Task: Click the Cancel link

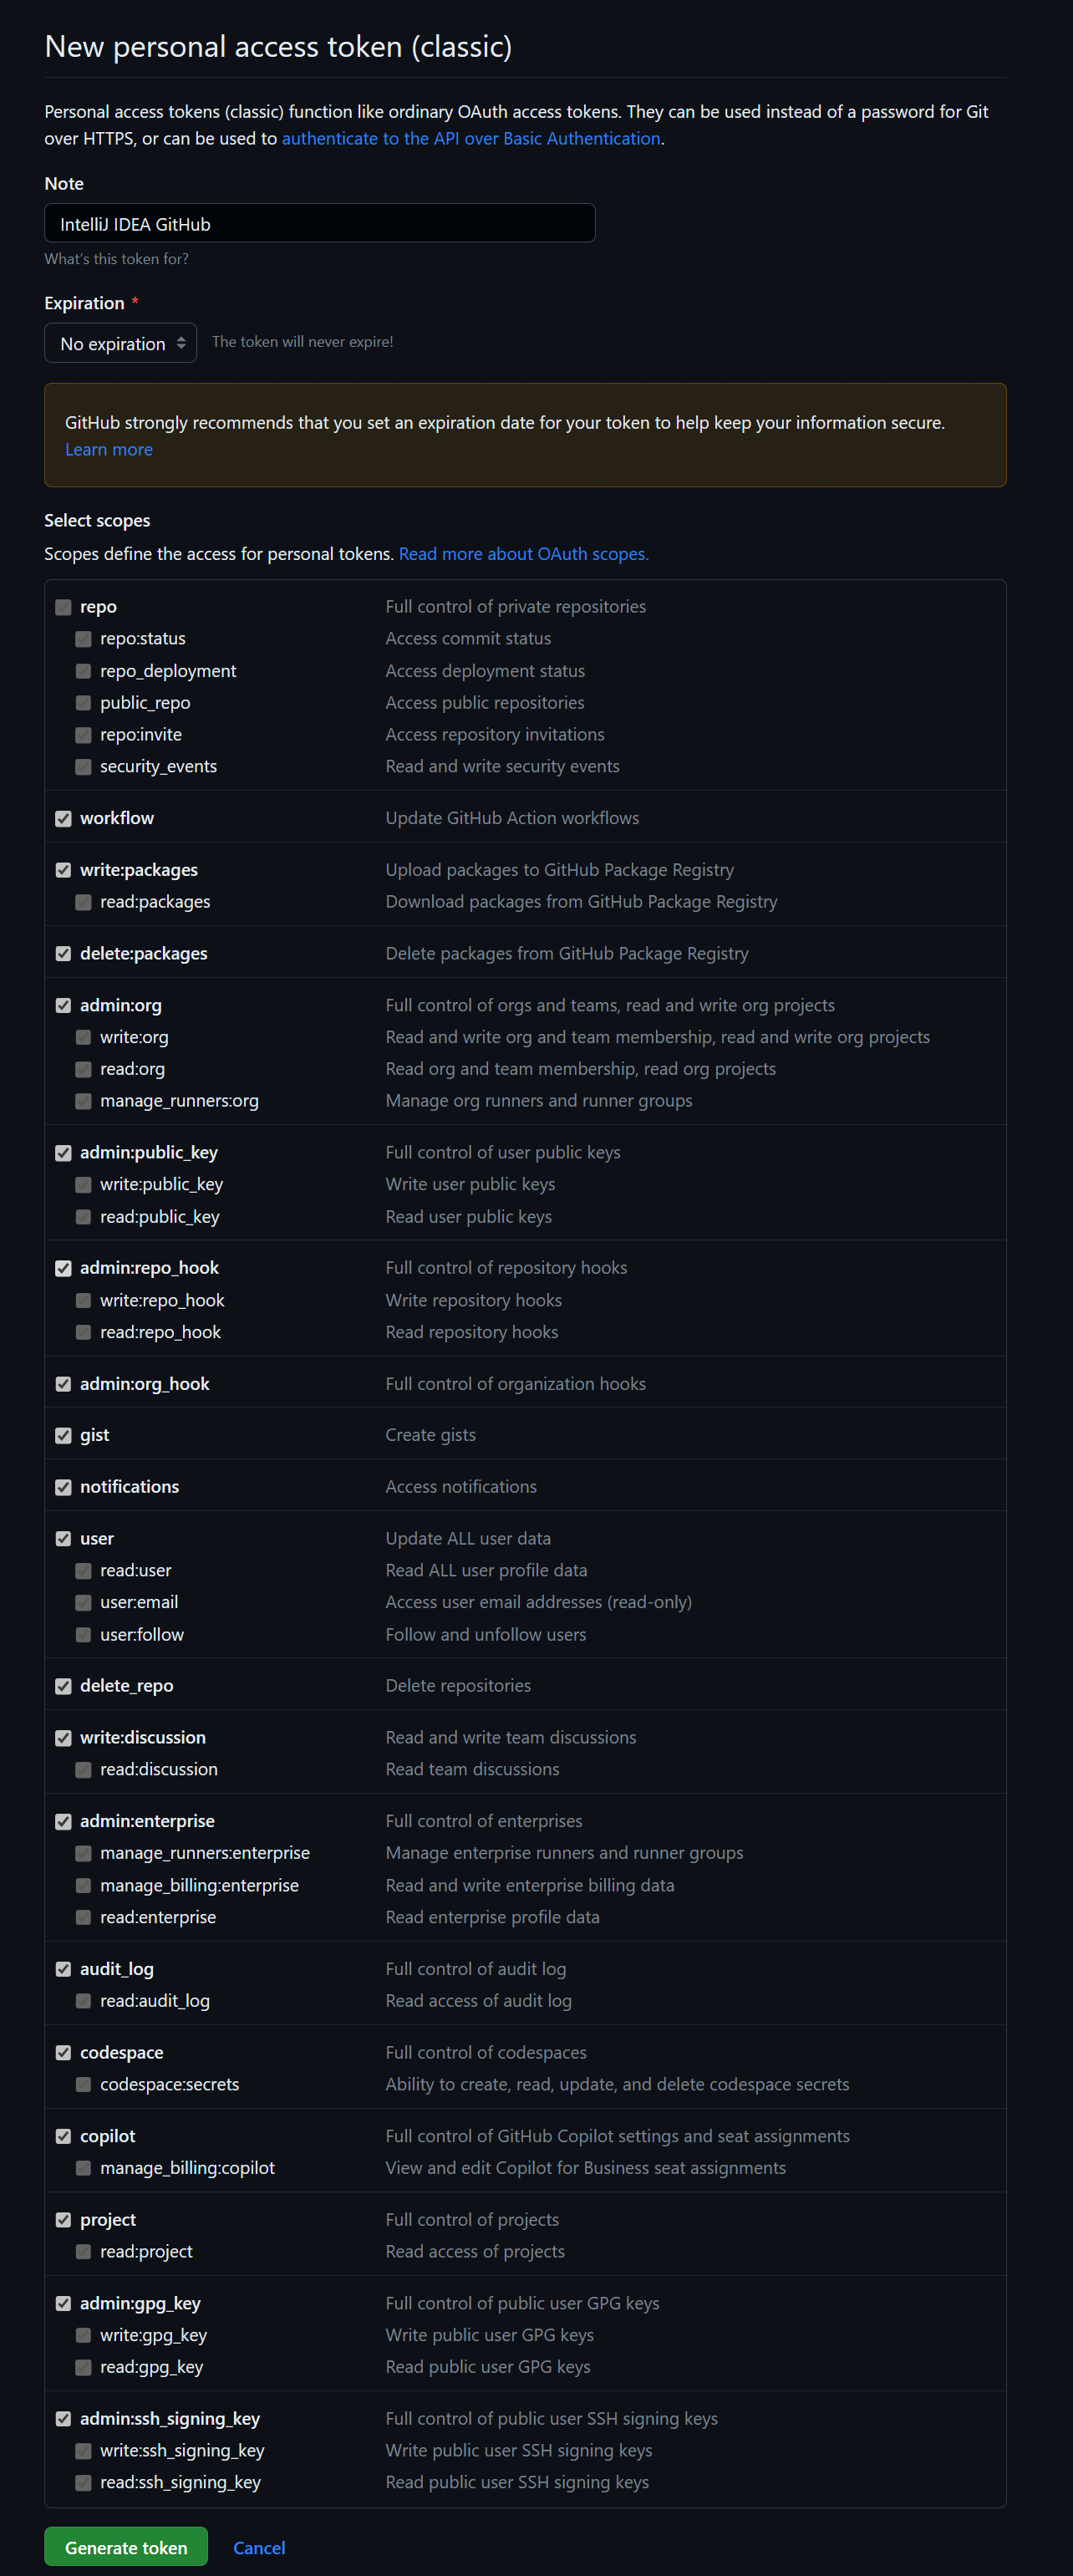Action: pyautogui.click(x=259, y=2548)
